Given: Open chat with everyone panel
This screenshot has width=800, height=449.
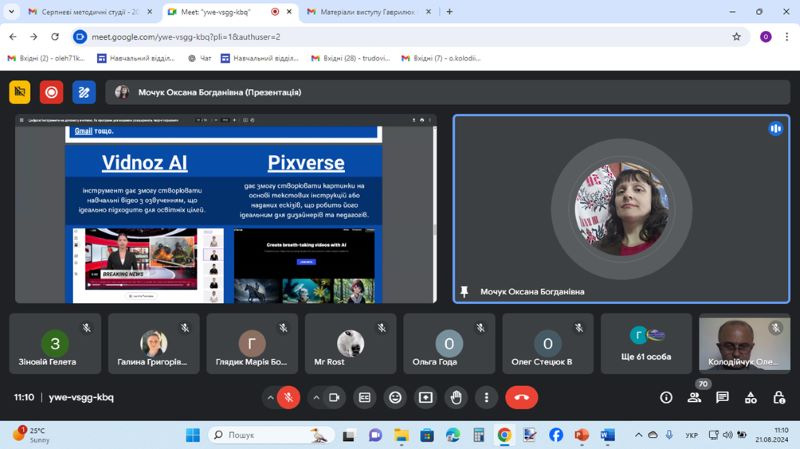Looking at the screenshot, I should (x=722, y=397).
